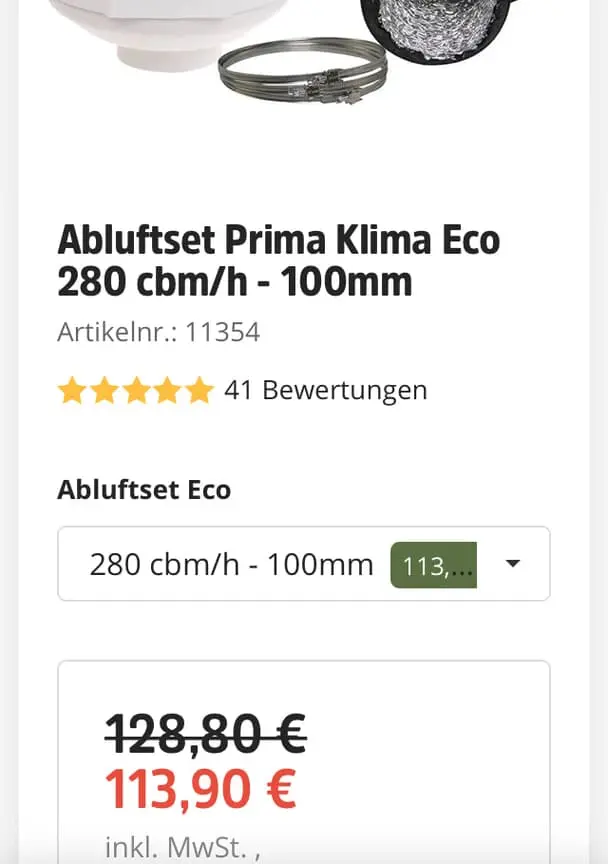Click the fourth rating star
Viewport: 608px width, 864px height.
[x=168, y=390]
